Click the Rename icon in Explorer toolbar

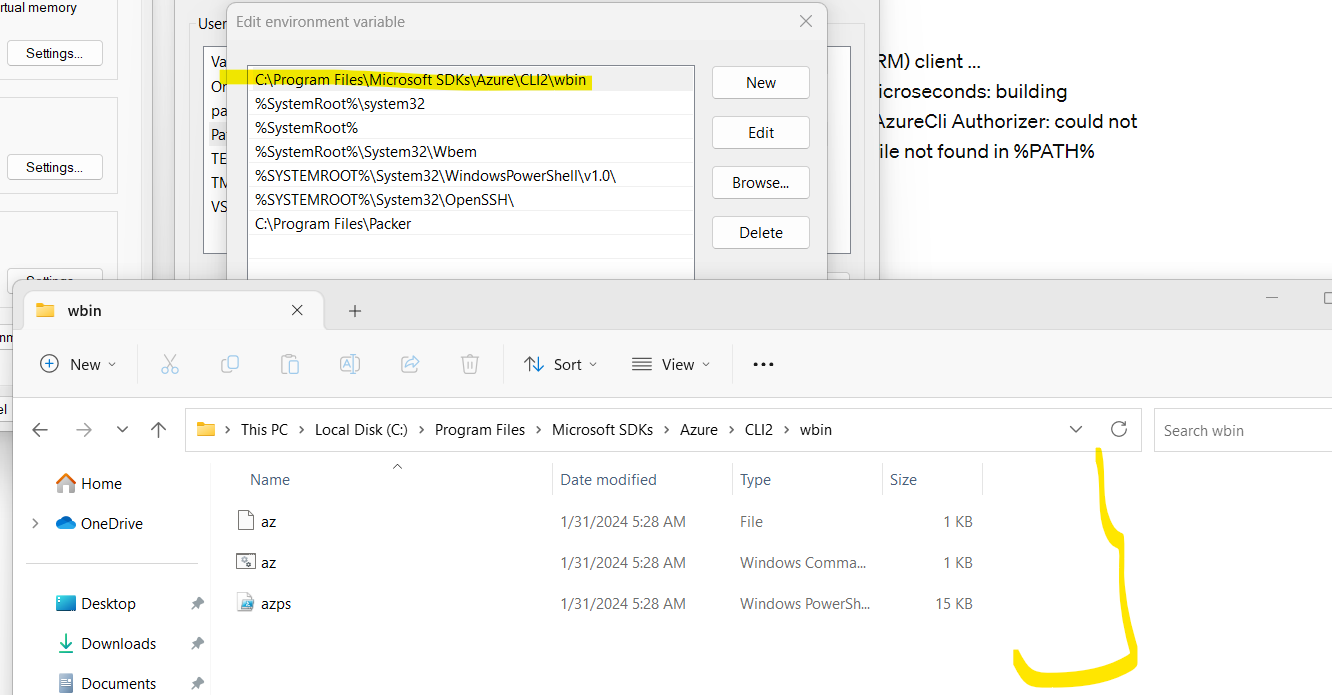coord(350,365)
